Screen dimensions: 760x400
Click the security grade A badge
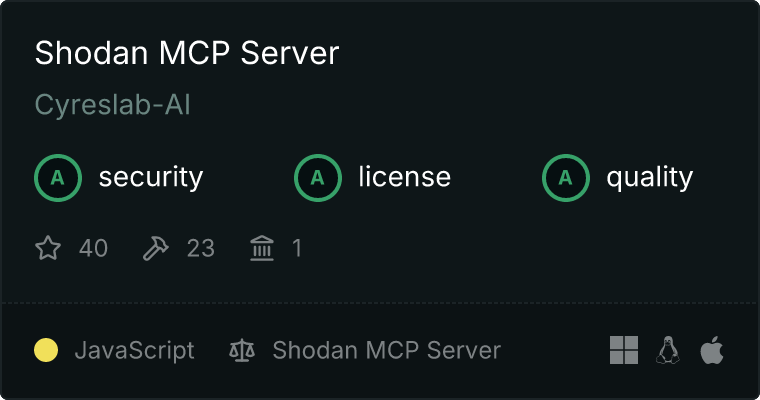click(58, 178)
